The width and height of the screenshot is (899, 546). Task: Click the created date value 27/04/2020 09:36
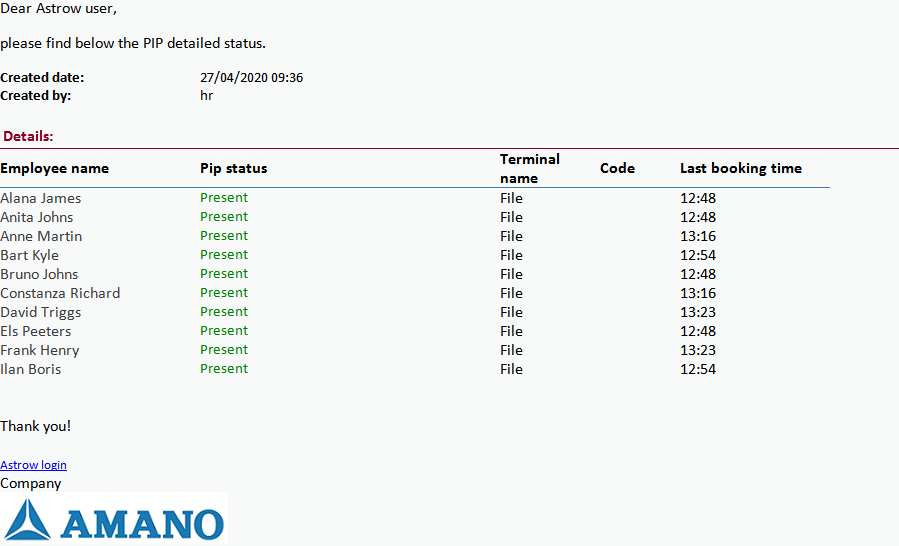[251, 77]
